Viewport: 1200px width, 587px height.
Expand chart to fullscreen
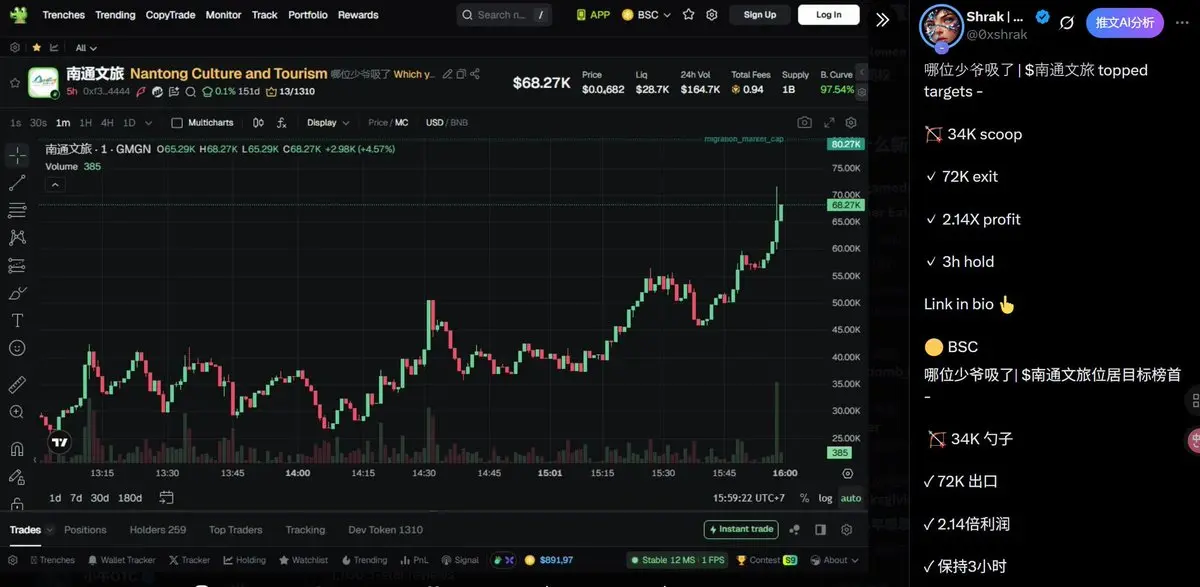tap(829, 122)
